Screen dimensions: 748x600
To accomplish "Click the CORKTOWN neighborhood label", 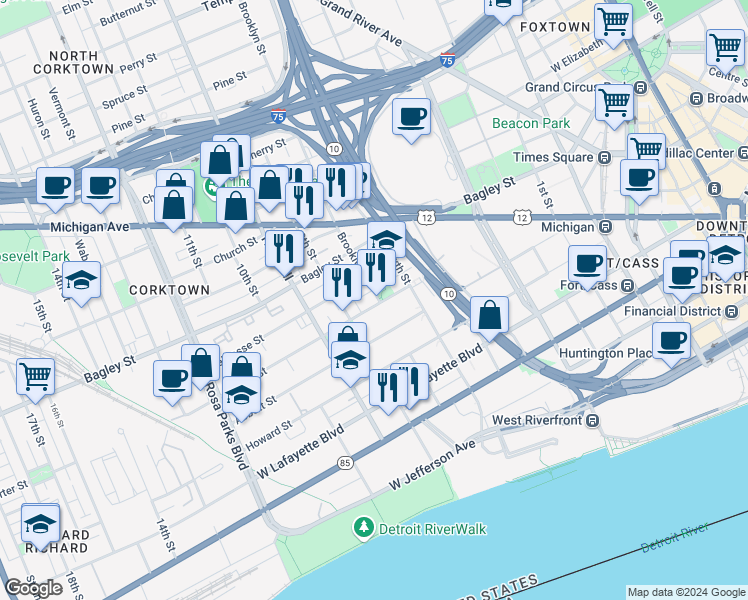I will click(169, 290).
